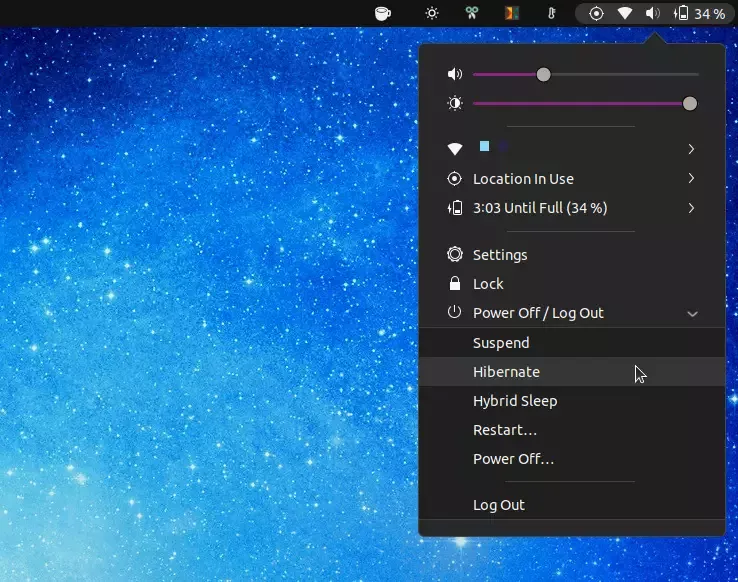Expand the Location In Use chevron
This screenshot has height=582, width=738.
pos(691,178)
